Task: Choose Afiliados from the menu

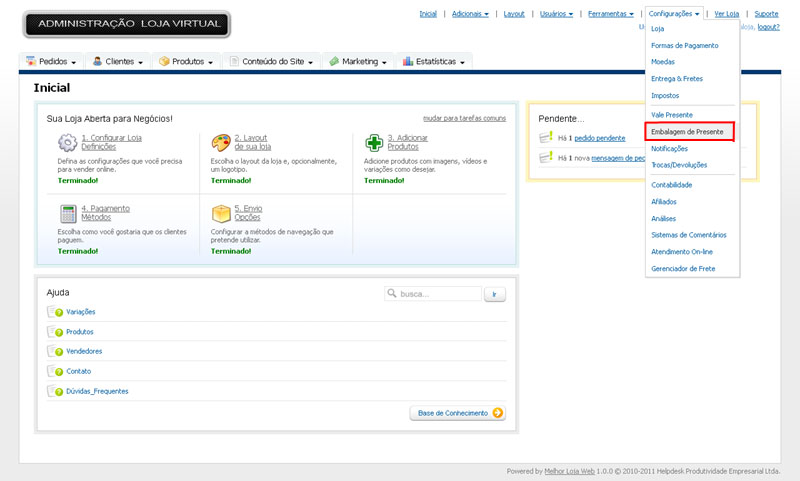Action: coord(664,201)
